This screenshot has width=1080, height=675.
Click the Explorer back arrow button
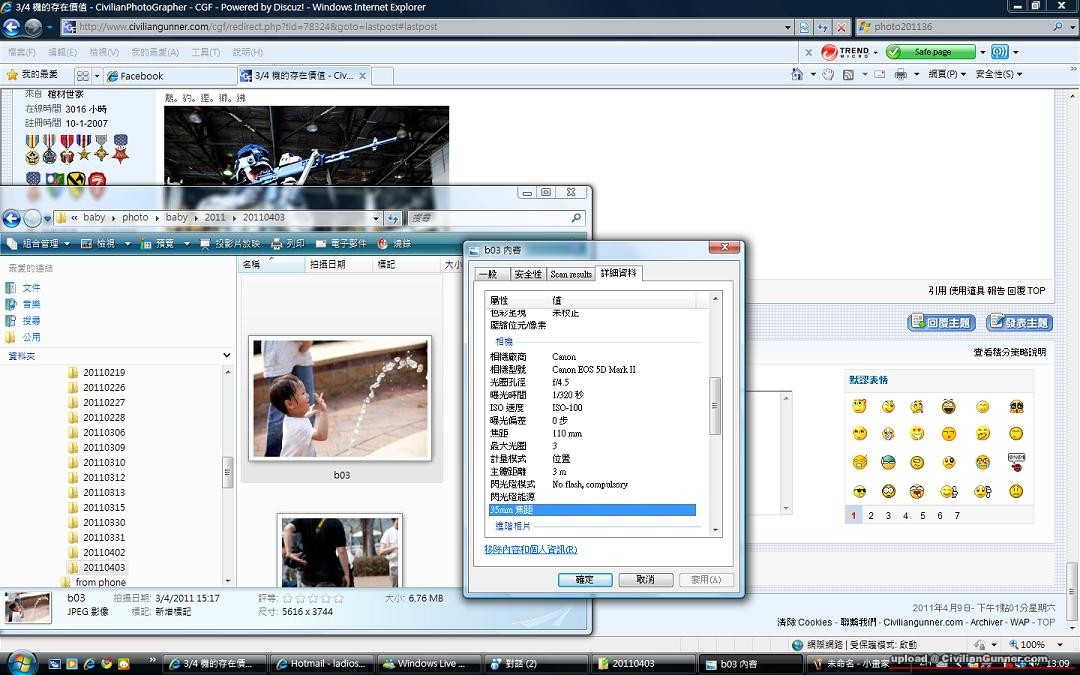pyautogui.click(x=12, y=218)
